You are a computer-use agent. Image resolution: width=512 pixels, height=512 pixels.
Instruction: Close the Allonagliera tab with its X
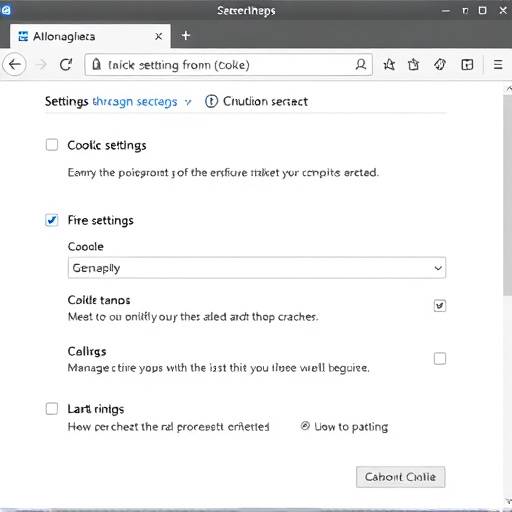click(x=159, y=36)
